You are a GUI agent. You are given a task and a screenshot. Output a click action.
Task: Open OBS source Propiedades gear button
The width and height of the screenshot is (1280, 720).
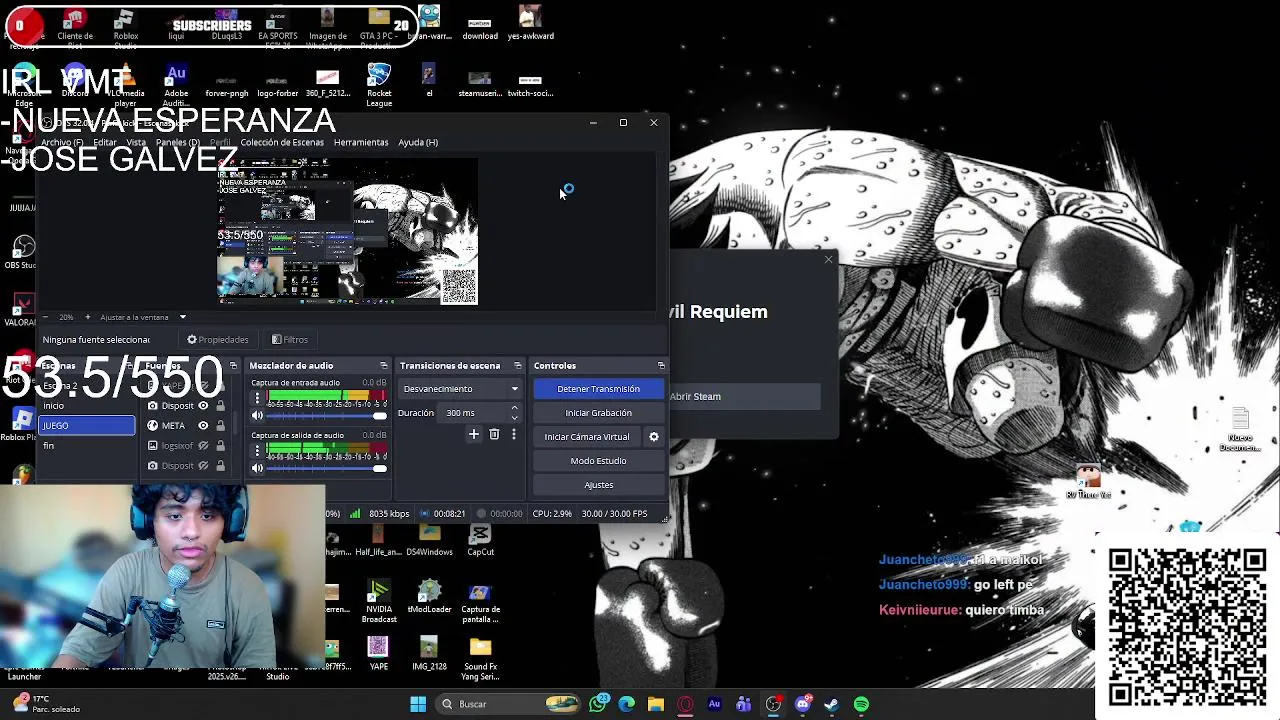(217, 340)
